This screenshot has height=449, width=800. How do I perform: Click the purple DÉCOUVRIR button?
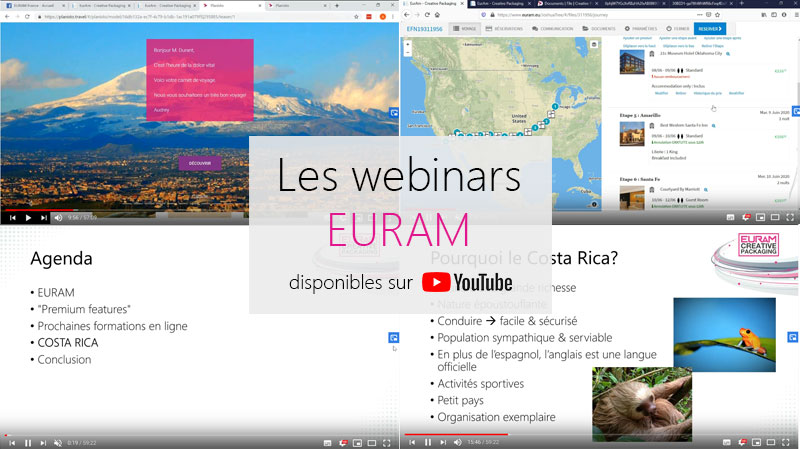pos(200,163)
